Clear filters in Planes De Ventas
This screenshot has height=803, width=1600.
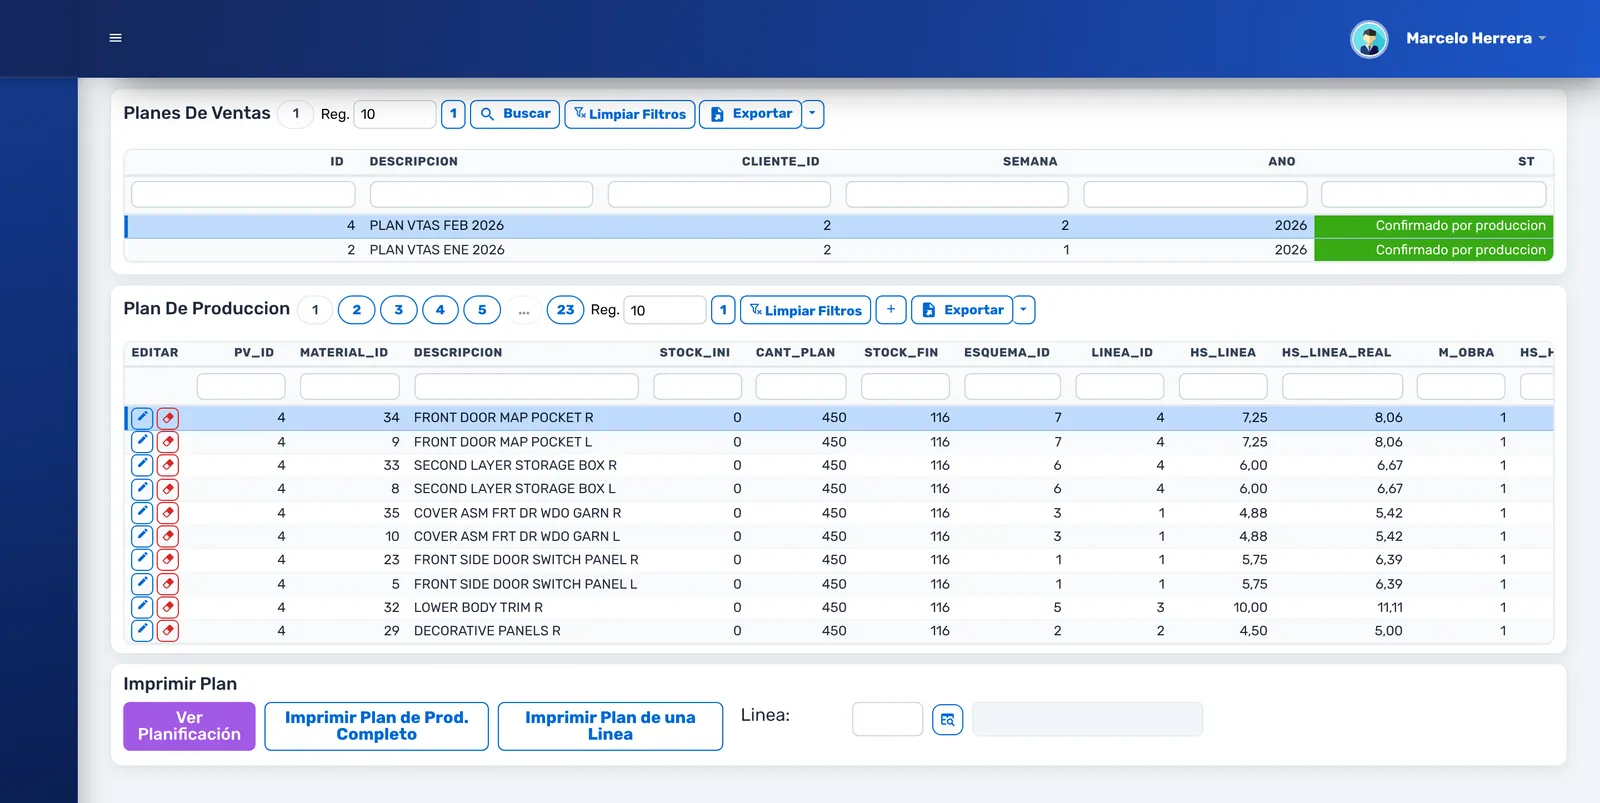coord(630,114)
